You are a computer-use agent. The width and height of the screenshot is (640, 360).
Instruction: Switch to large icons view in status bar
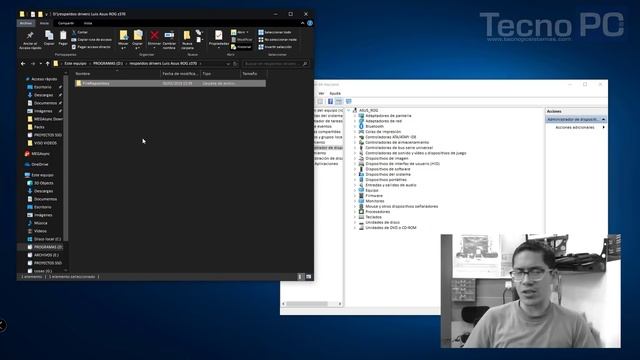point(309,277)
